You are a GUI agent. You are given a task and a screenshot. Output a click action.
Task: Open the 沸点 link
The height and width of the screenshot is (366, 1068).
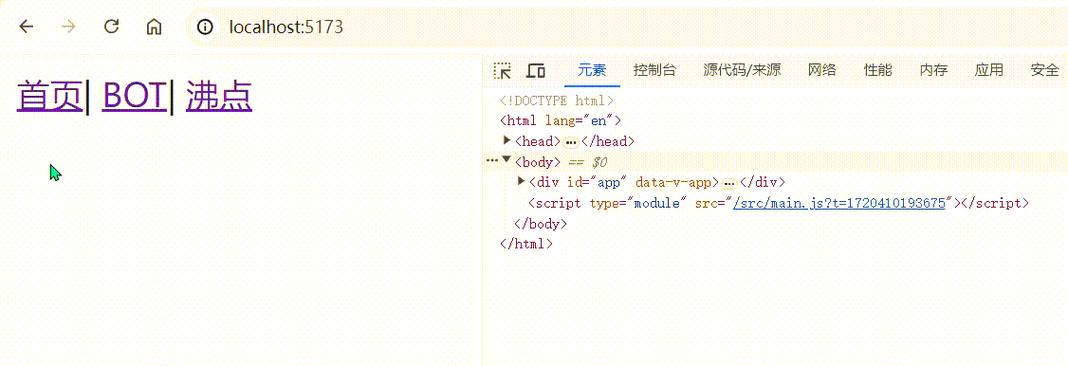pos(219,96)
